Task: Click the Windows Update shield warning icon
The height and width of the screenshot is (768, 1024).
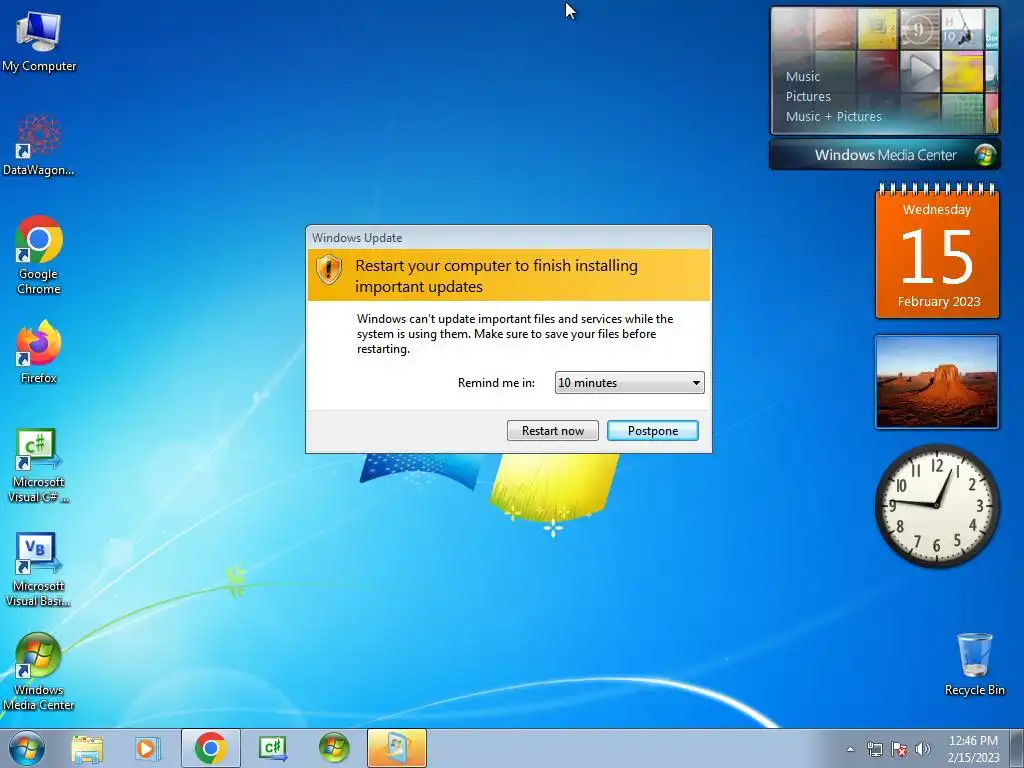Action: coord(328,268)
